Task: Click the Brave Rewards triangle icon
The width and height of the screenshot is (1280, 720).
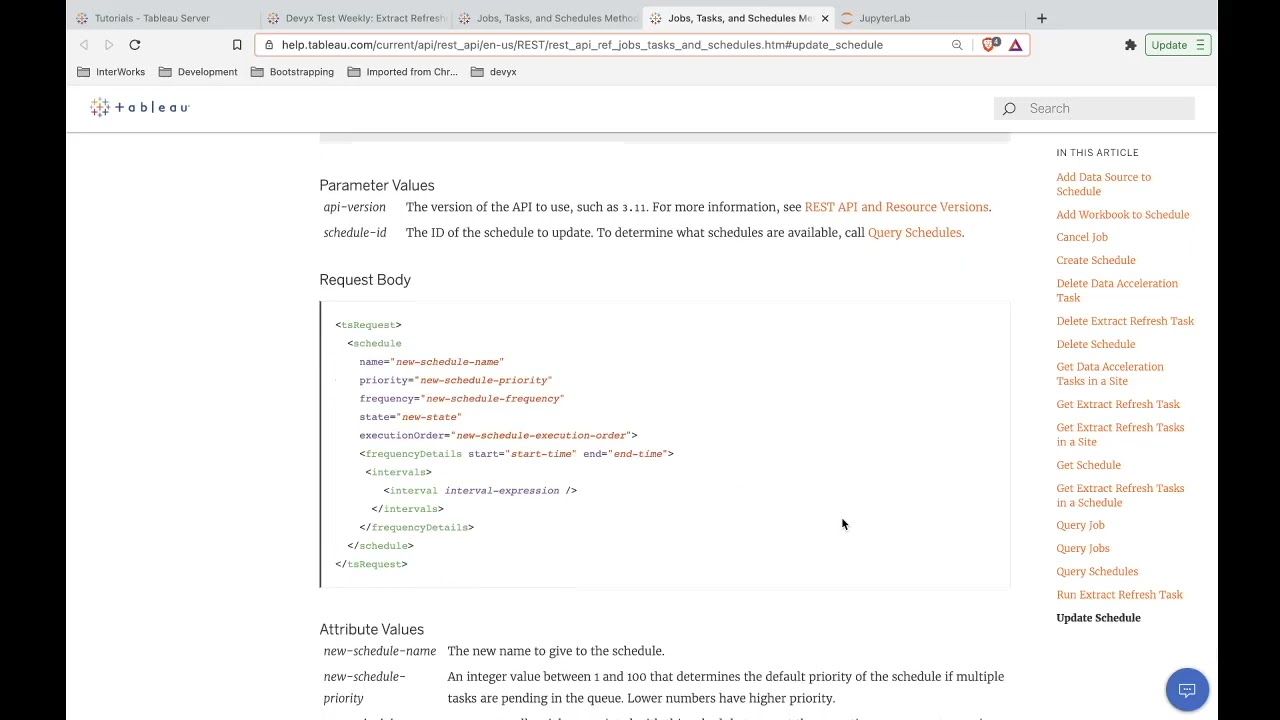Action: [x=1015, y=45]
